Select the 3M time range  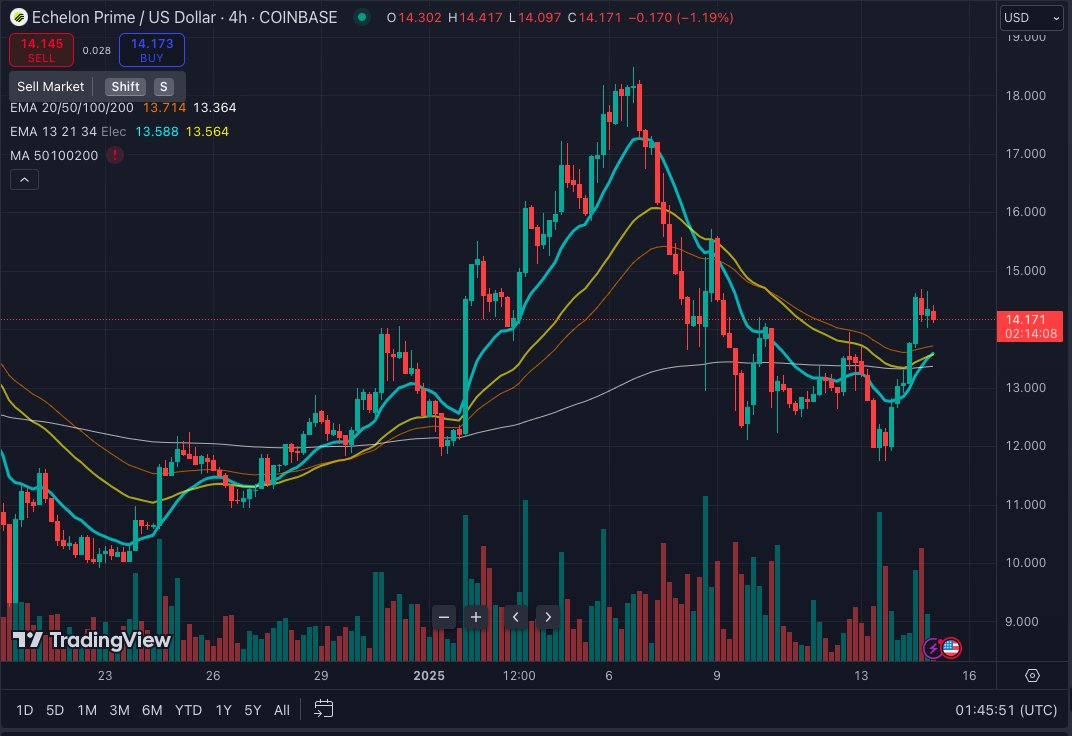click(x=120, y=710)
